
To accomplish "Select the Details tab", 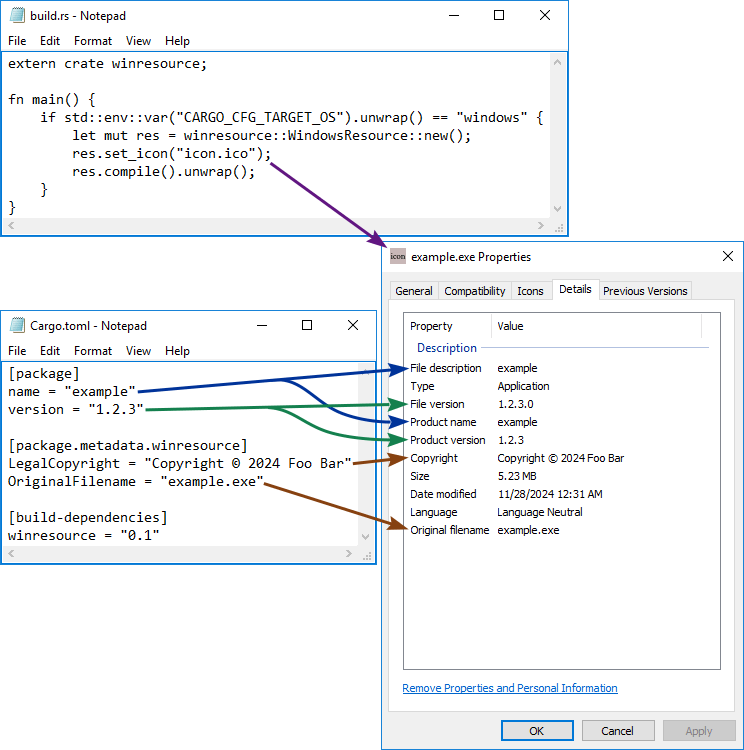I will (x=575, y=289).
